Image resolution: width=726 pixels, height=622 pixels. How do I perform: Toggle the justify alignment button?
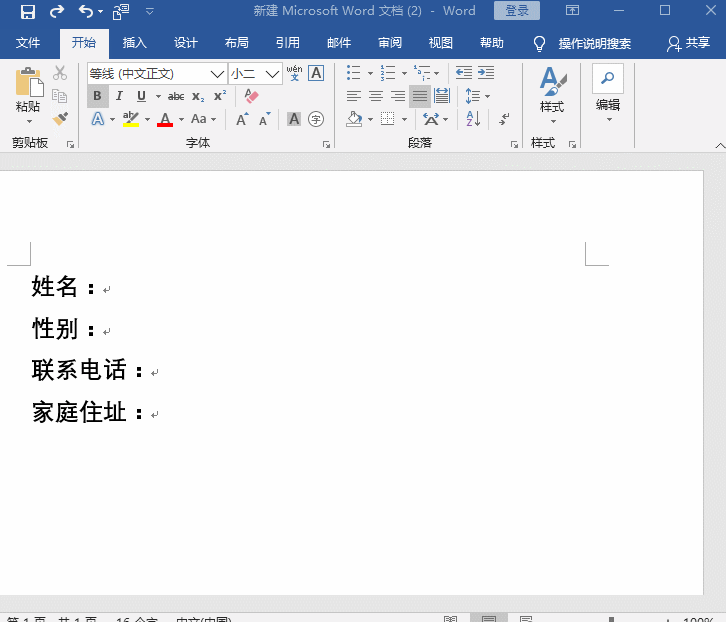click(420, 96)
